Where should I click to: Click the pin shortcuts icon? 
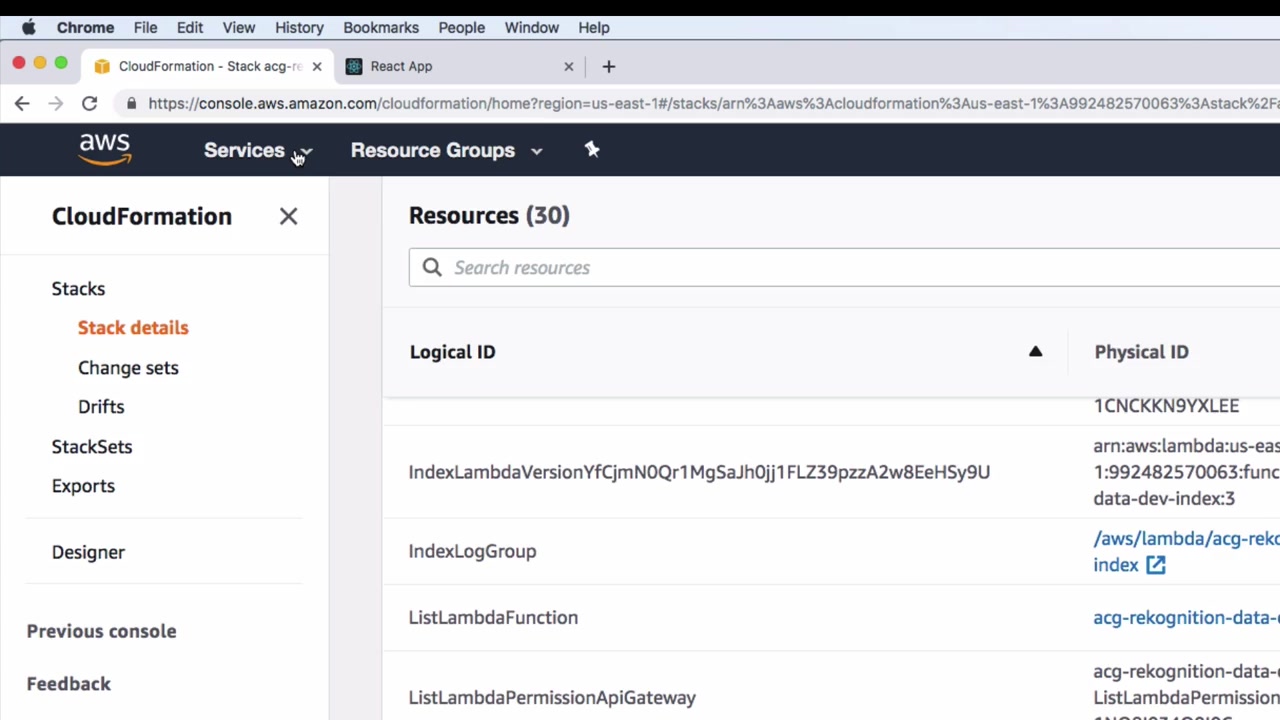coord(592,150)
